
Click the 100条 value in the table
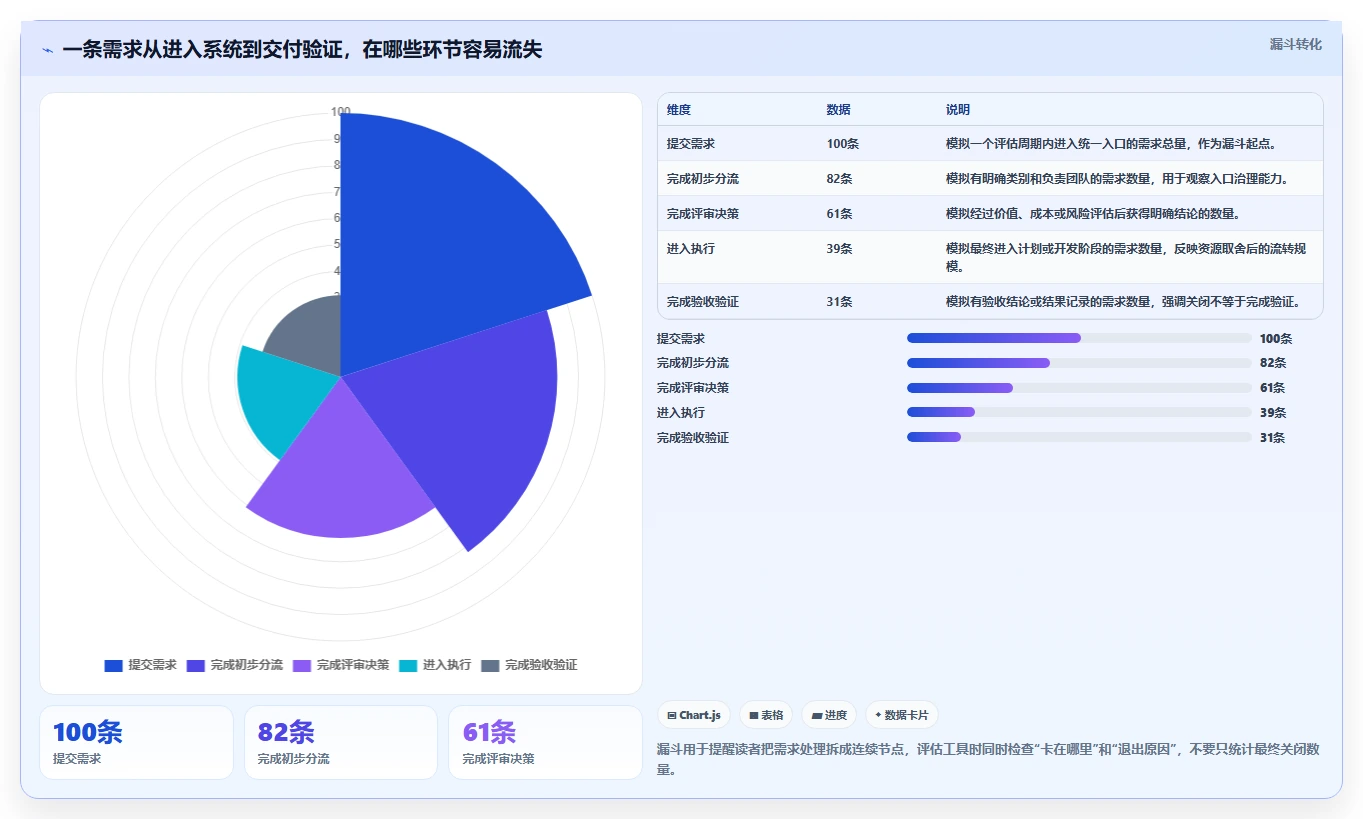pyautogui.click(x=843, y=144)
